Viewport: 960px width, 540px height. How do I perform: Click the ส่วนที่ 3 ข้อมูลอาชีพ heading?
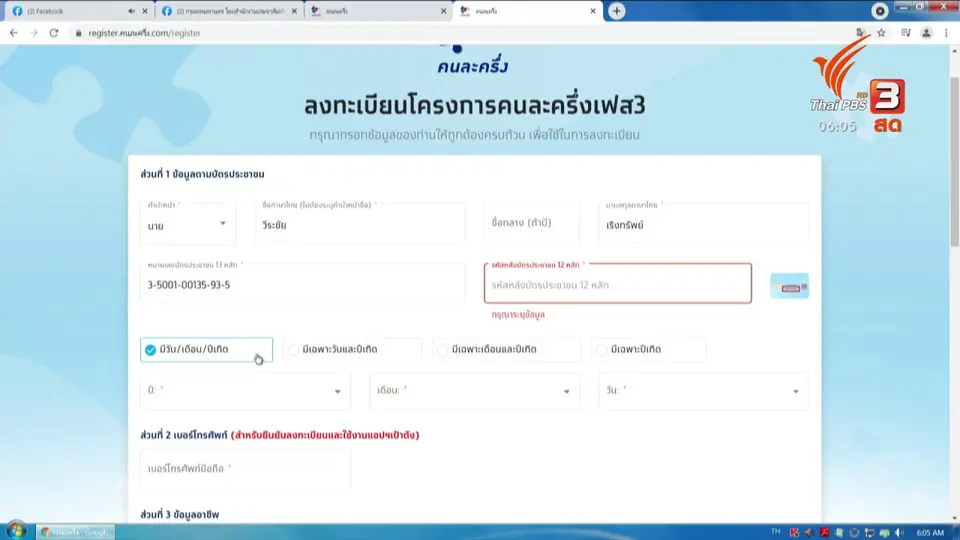pos(179,514)
